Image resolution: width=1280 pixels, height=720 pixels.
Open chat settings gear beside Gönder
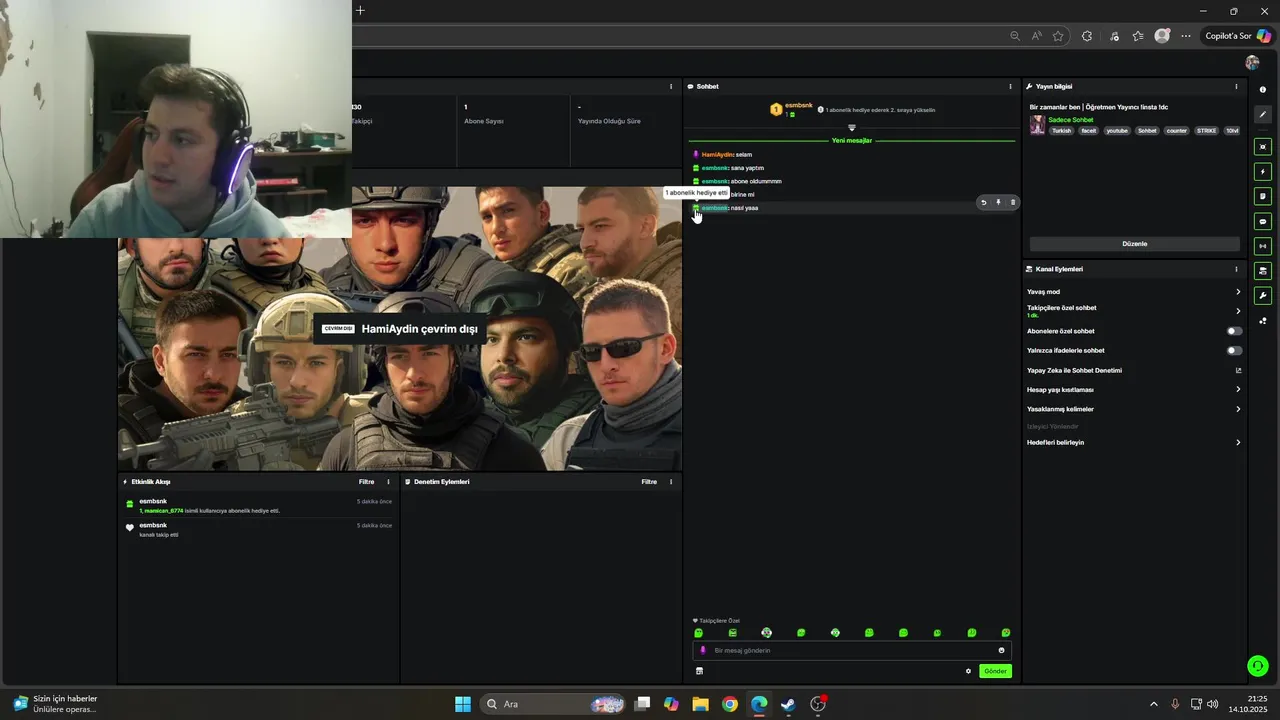[x=968, y=671]
